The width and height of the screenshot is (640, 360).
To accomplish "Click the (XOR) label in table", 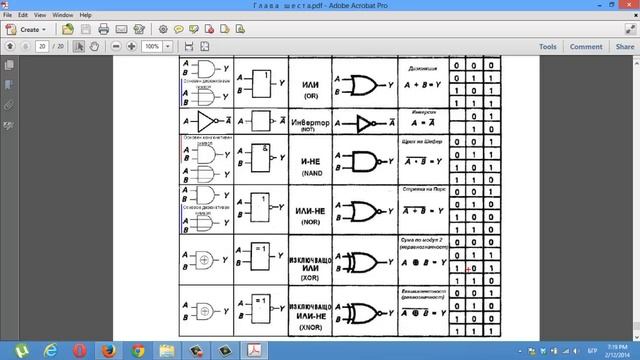I will point(310,278).
